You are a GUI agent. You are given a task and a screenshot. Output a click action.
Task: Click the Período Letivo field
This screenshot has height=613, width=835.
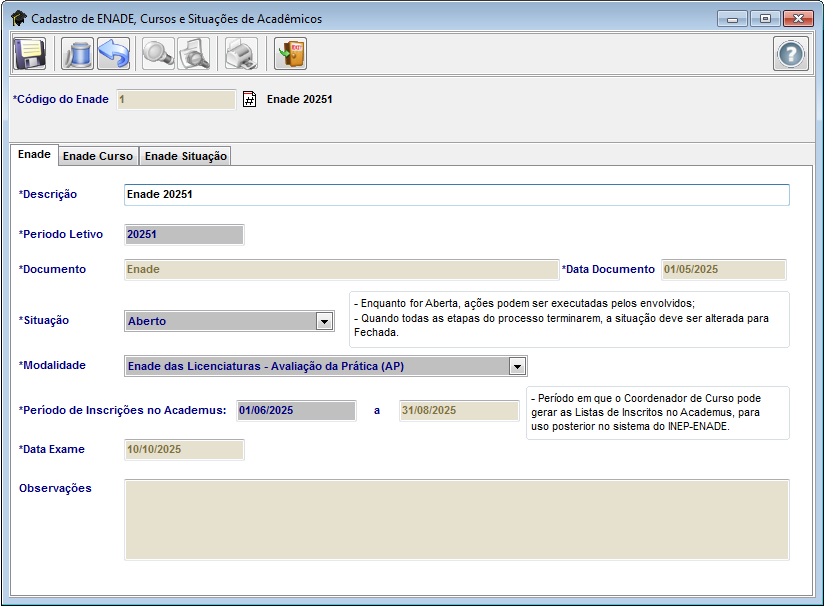183,235
